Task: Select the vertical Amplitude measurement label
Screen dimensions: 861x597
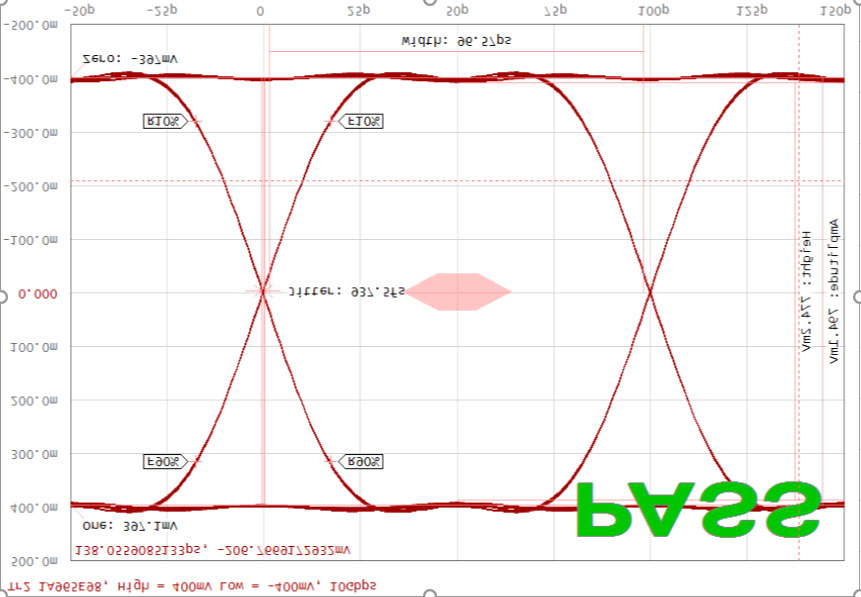Action: point(832,292)
